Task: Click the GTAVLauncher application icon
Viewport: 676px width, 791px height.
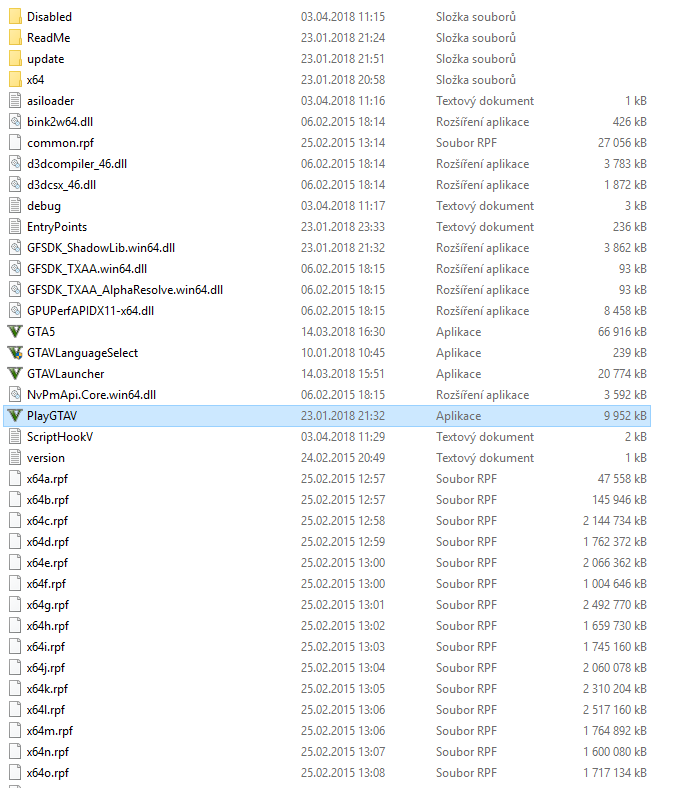Action: click(x=15, y=374)
